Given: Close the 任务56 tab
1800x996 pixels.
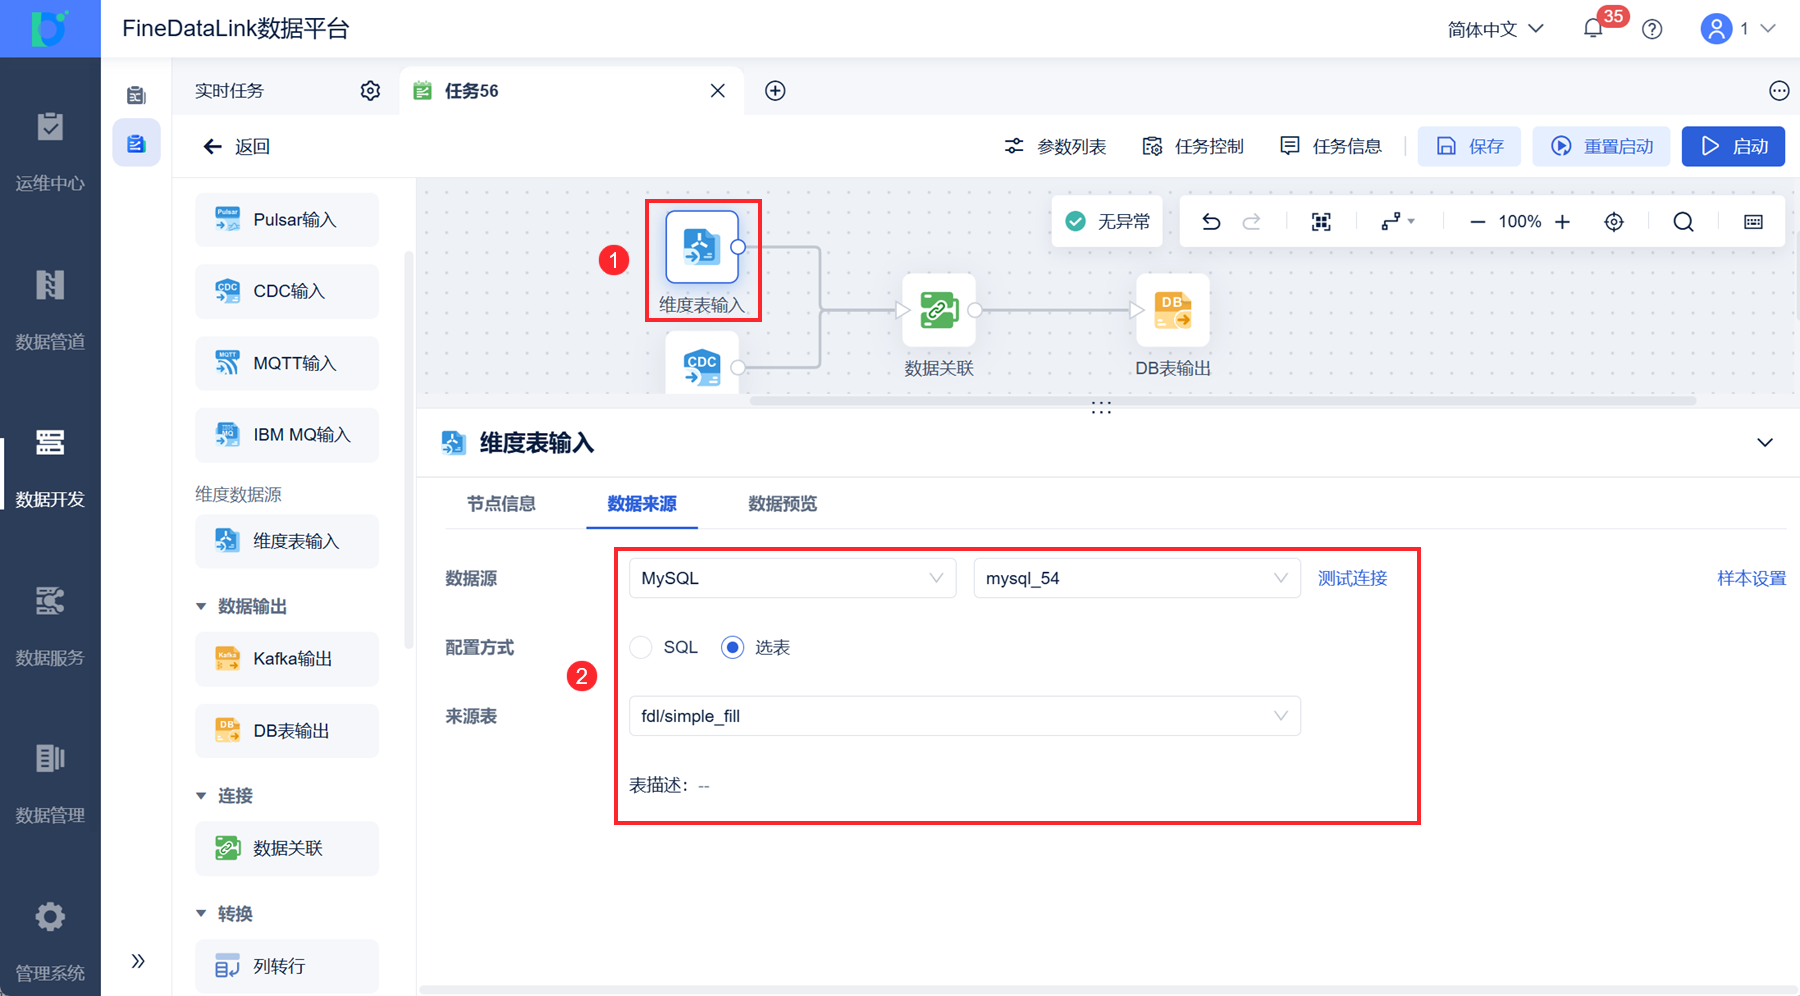Looking at the screenshot, I should (x=718, y=91).
